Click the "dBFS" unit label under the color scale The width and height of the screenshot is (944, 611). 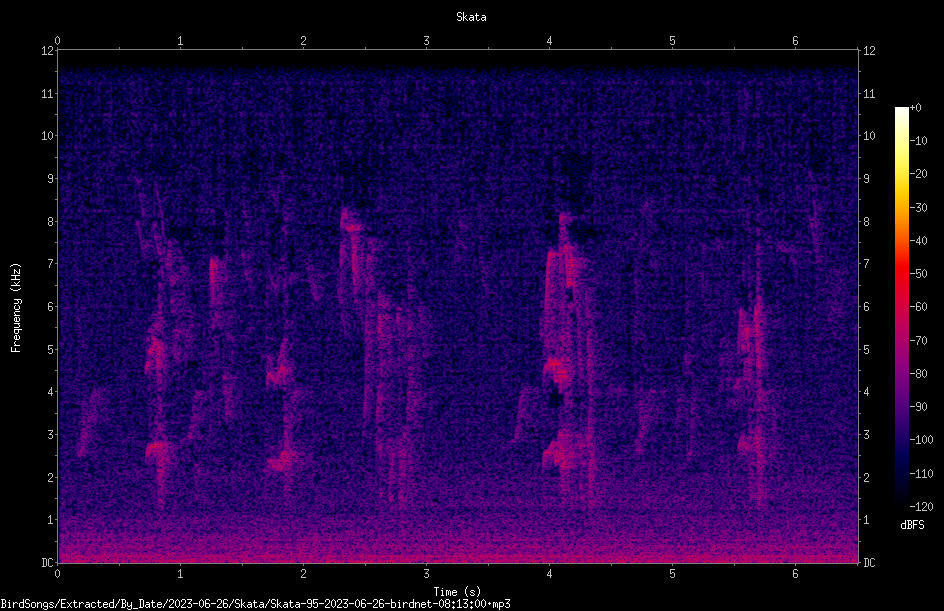coord(912,525)
